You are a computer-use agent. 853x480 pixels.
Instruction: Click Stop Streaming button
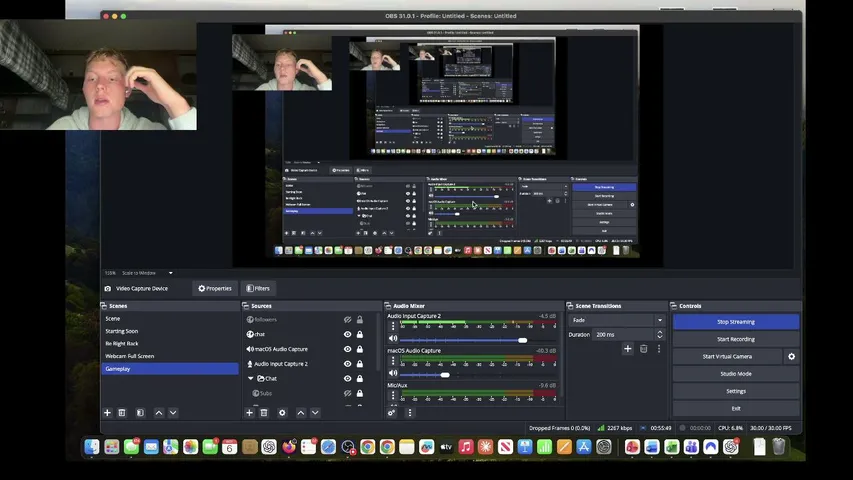[735, 322]
